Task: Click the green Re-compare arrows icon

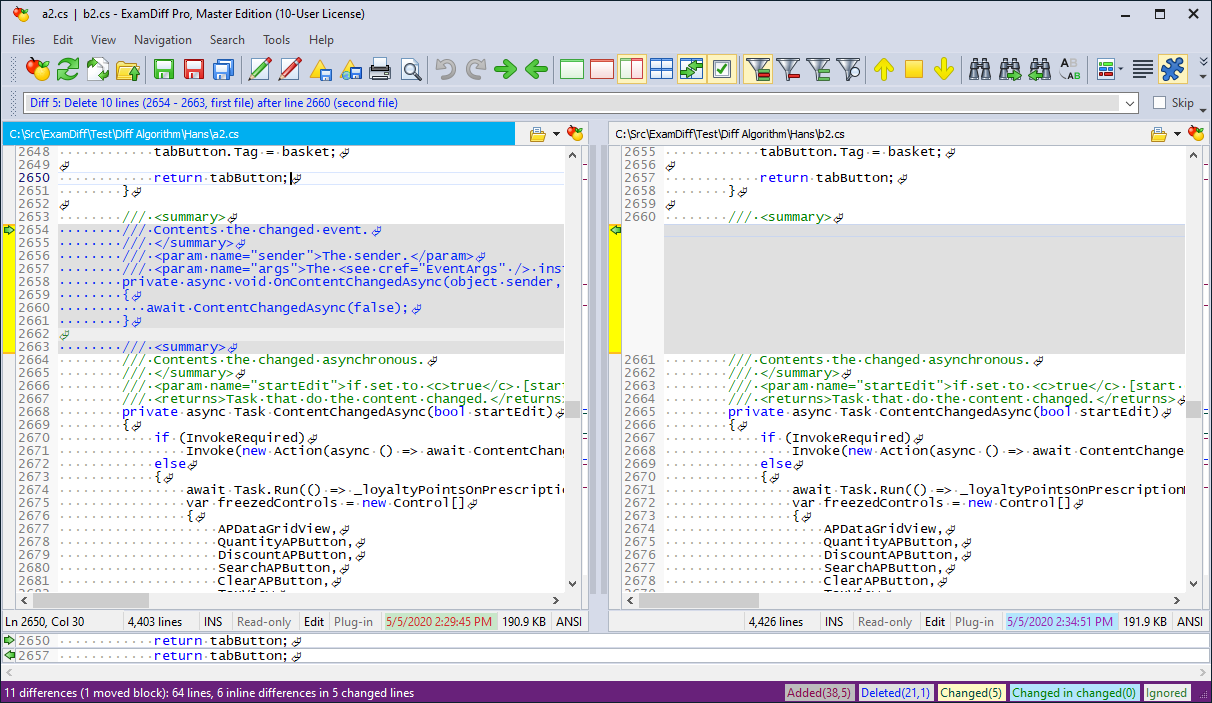Action: [x=68, y=69]
